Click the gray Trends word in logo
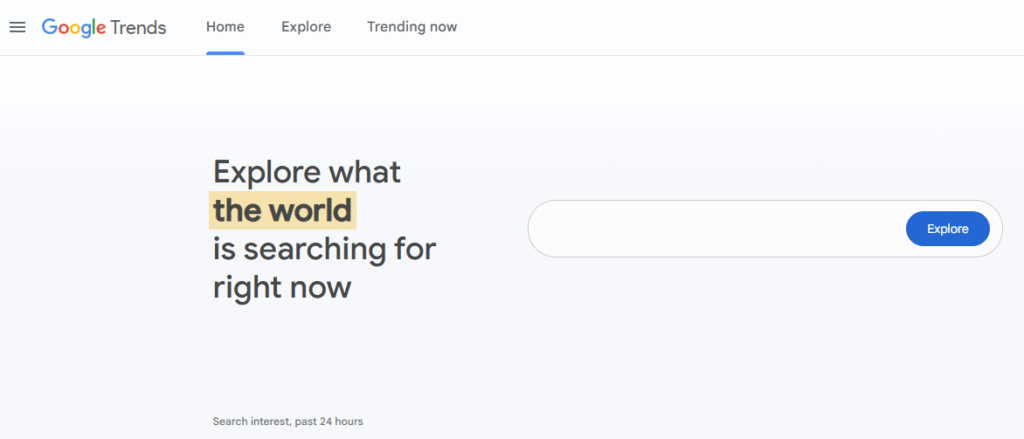 pos(138,27)
